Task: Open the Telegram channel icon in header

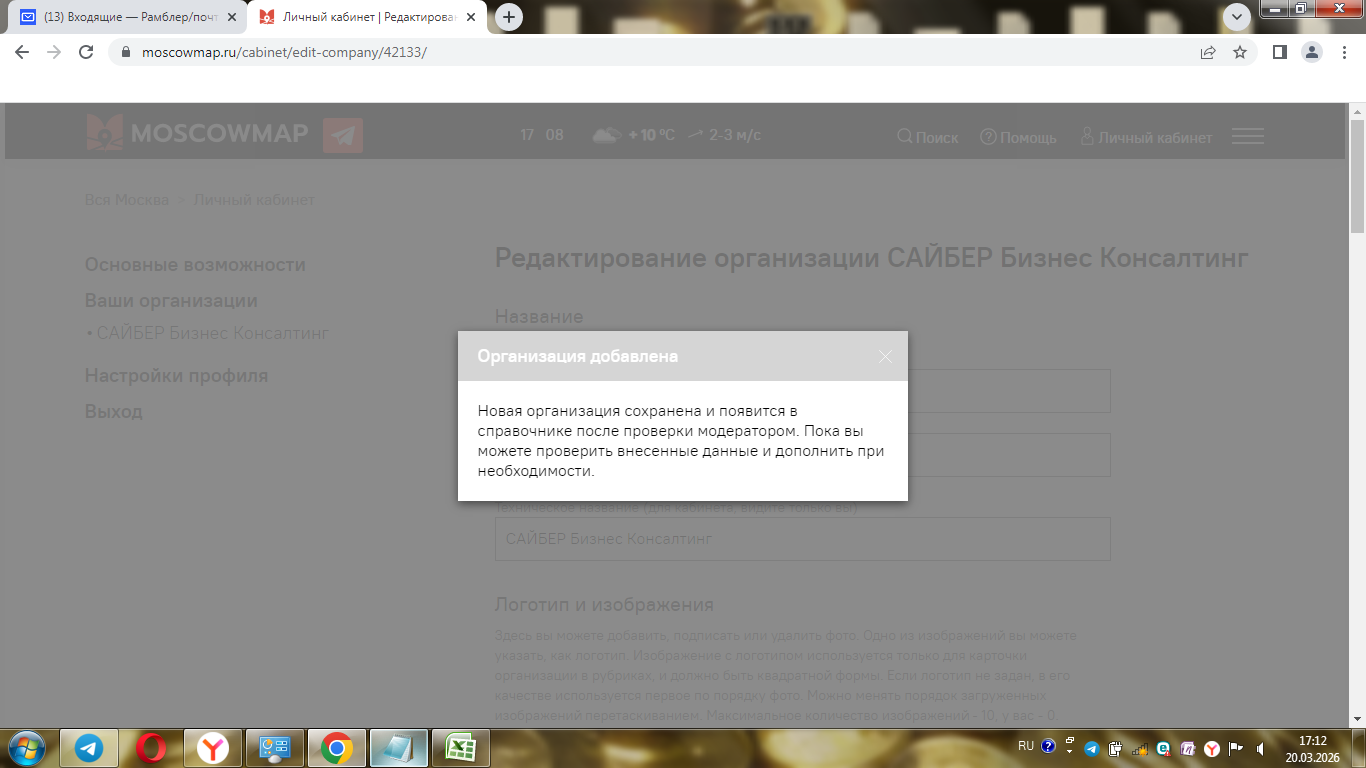Action: click(343, 135)
